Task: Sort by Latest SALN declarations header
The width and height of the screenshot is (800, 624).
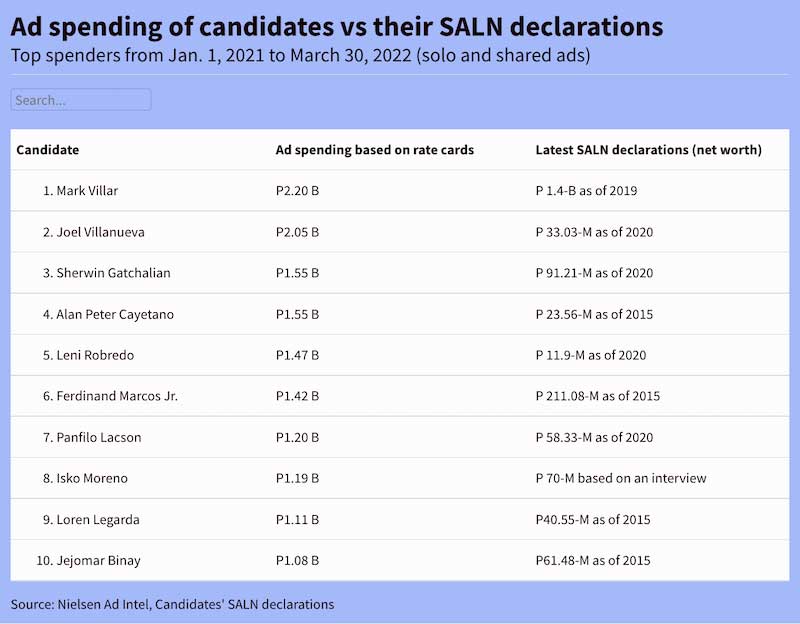Action: [648, 149]
